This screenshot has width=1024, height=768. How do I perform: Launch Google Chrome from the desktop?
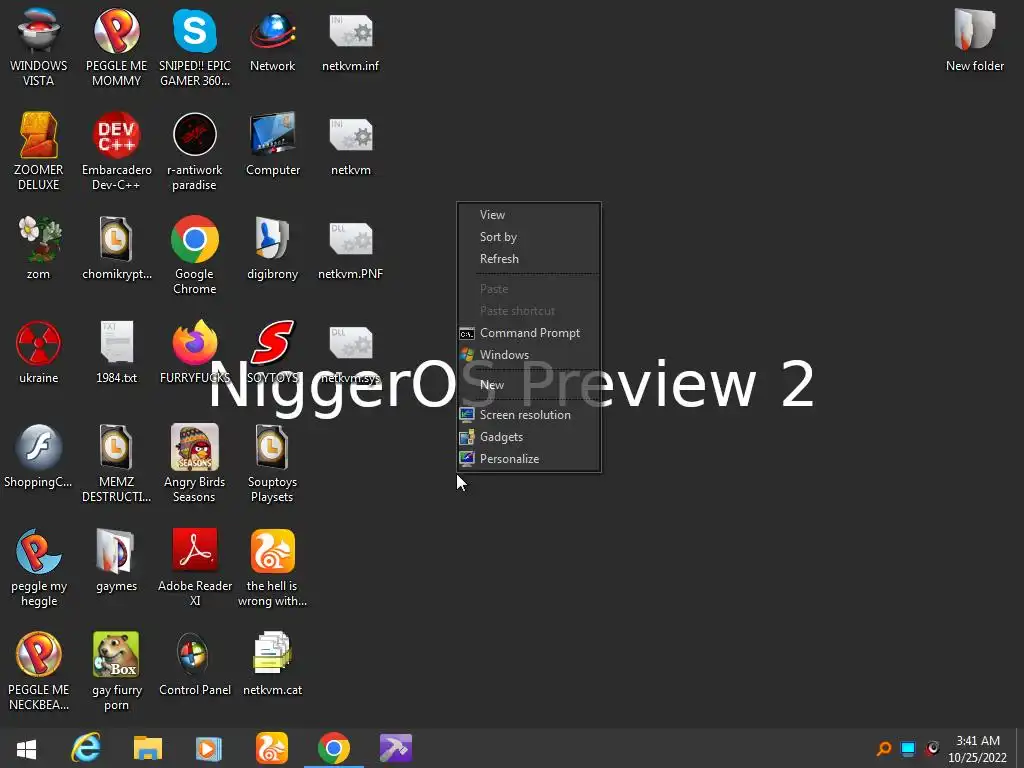pyautogui.click(x=195, y=255)
